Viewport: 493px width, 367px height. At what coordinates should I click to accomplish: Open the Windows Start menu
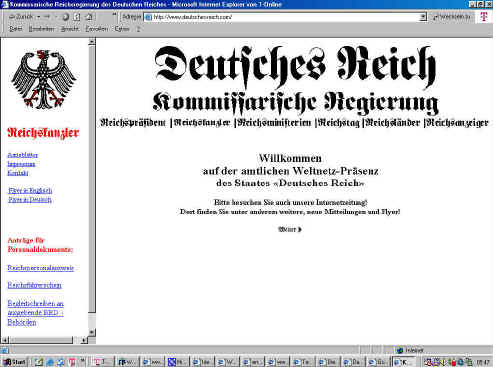pos(15,362)
